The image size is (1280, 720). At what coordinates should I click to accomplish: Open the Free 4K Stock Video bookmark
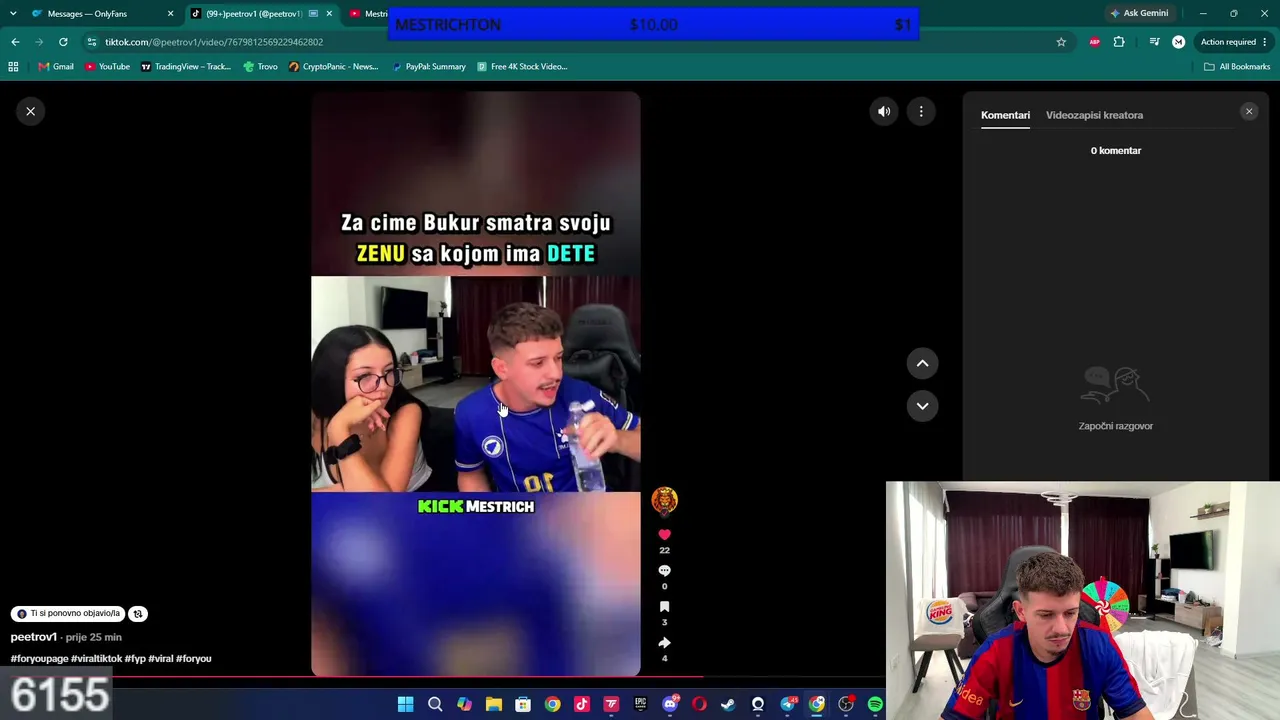tap(523, 67)
